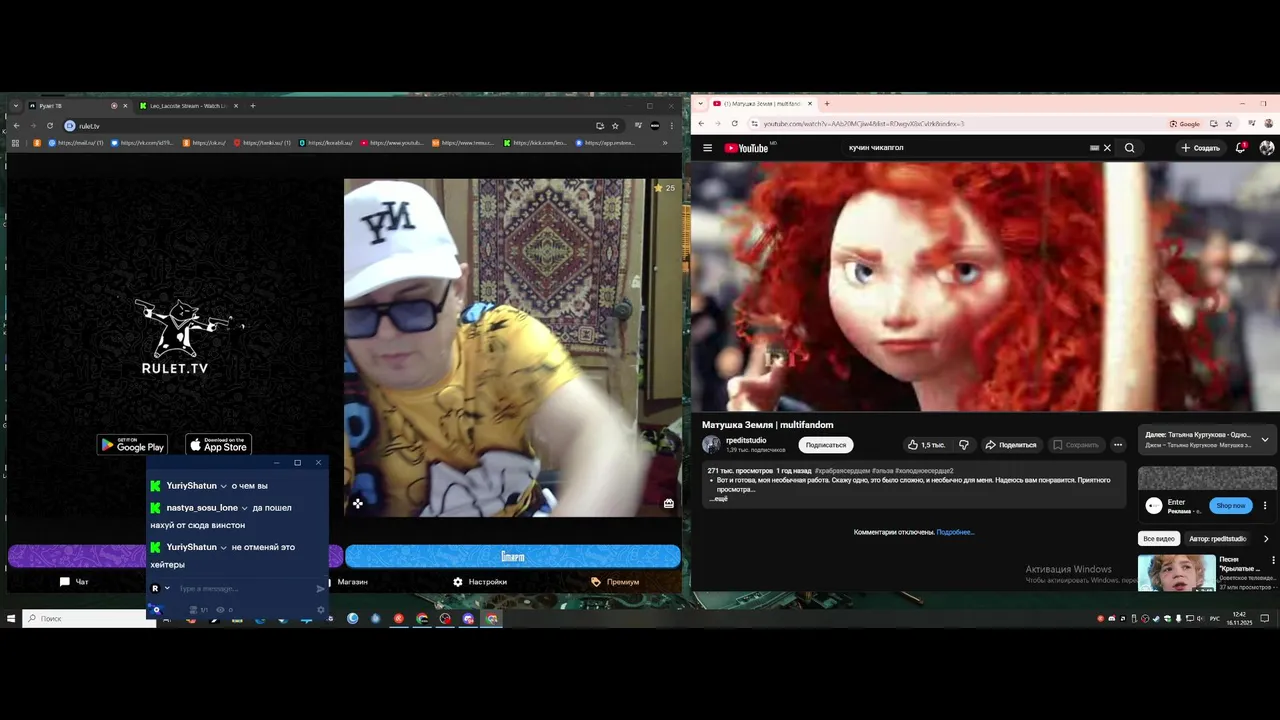Screen dimensions: 1280x720
Task: Bookmark rulet.tv with the star icon
Action: coord(615,126)
